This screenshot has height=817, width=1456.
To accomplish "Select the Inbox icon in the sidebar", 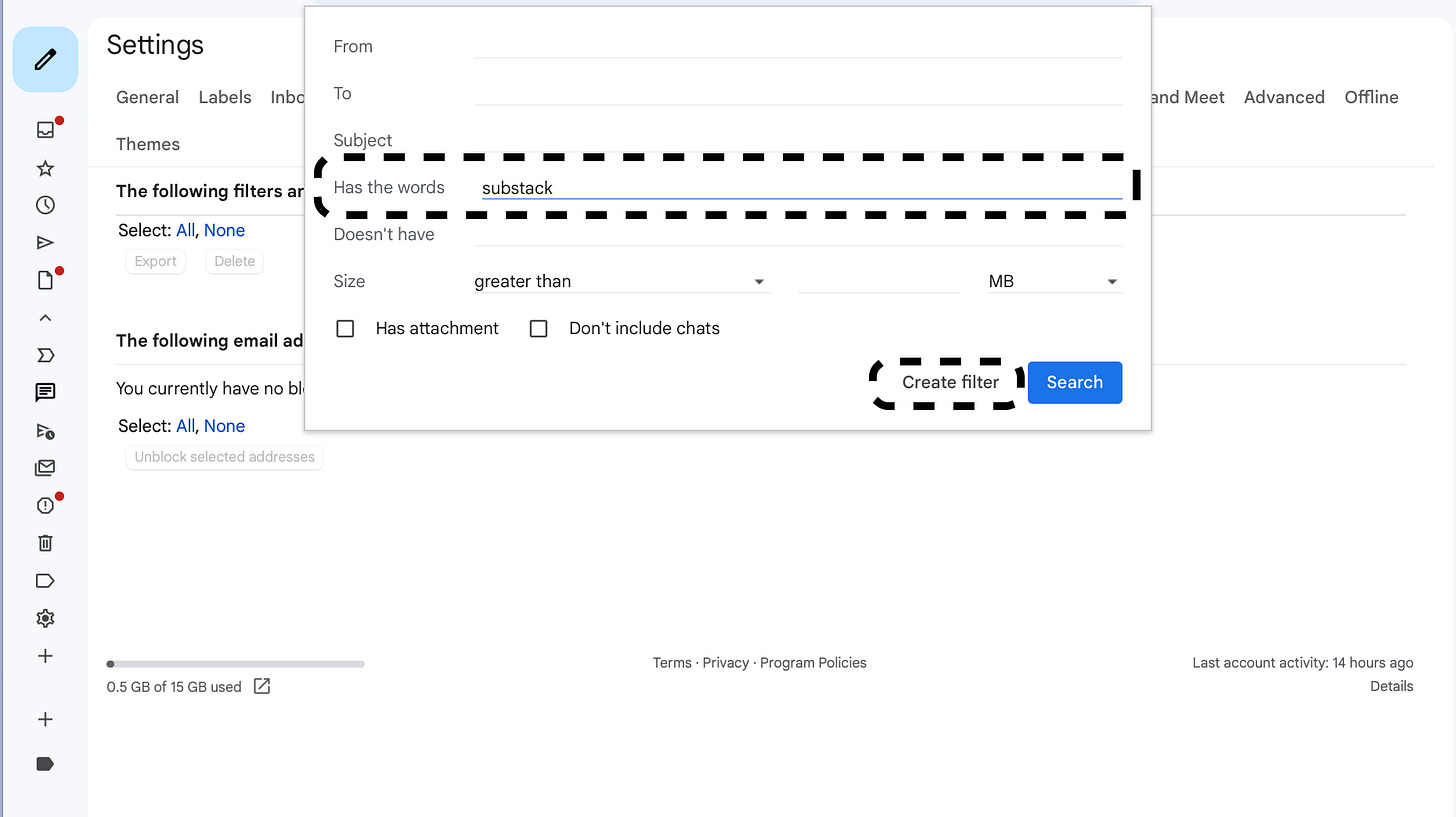I will tap(45, 129).
